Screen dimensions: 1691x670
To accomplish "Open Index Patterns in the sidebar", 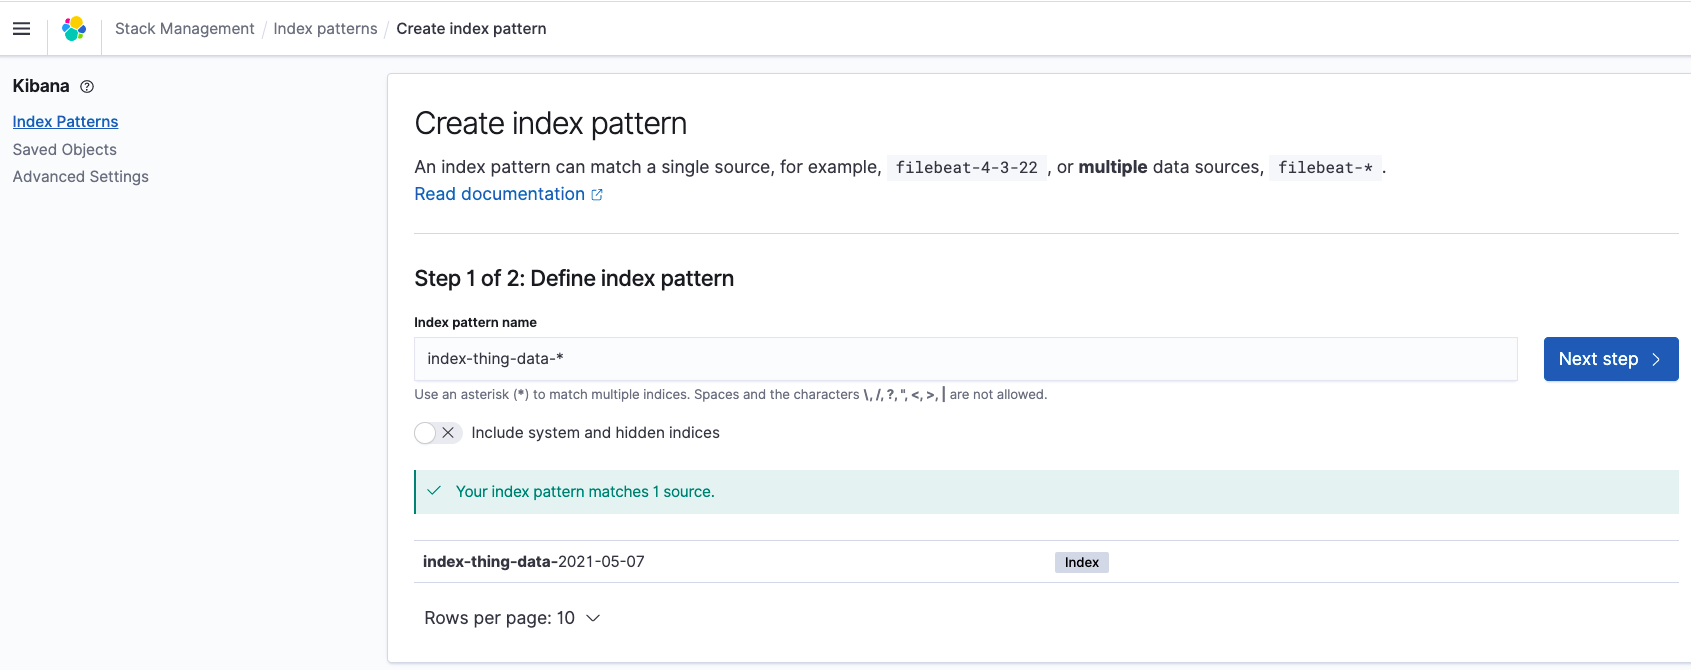I will 65,122.
